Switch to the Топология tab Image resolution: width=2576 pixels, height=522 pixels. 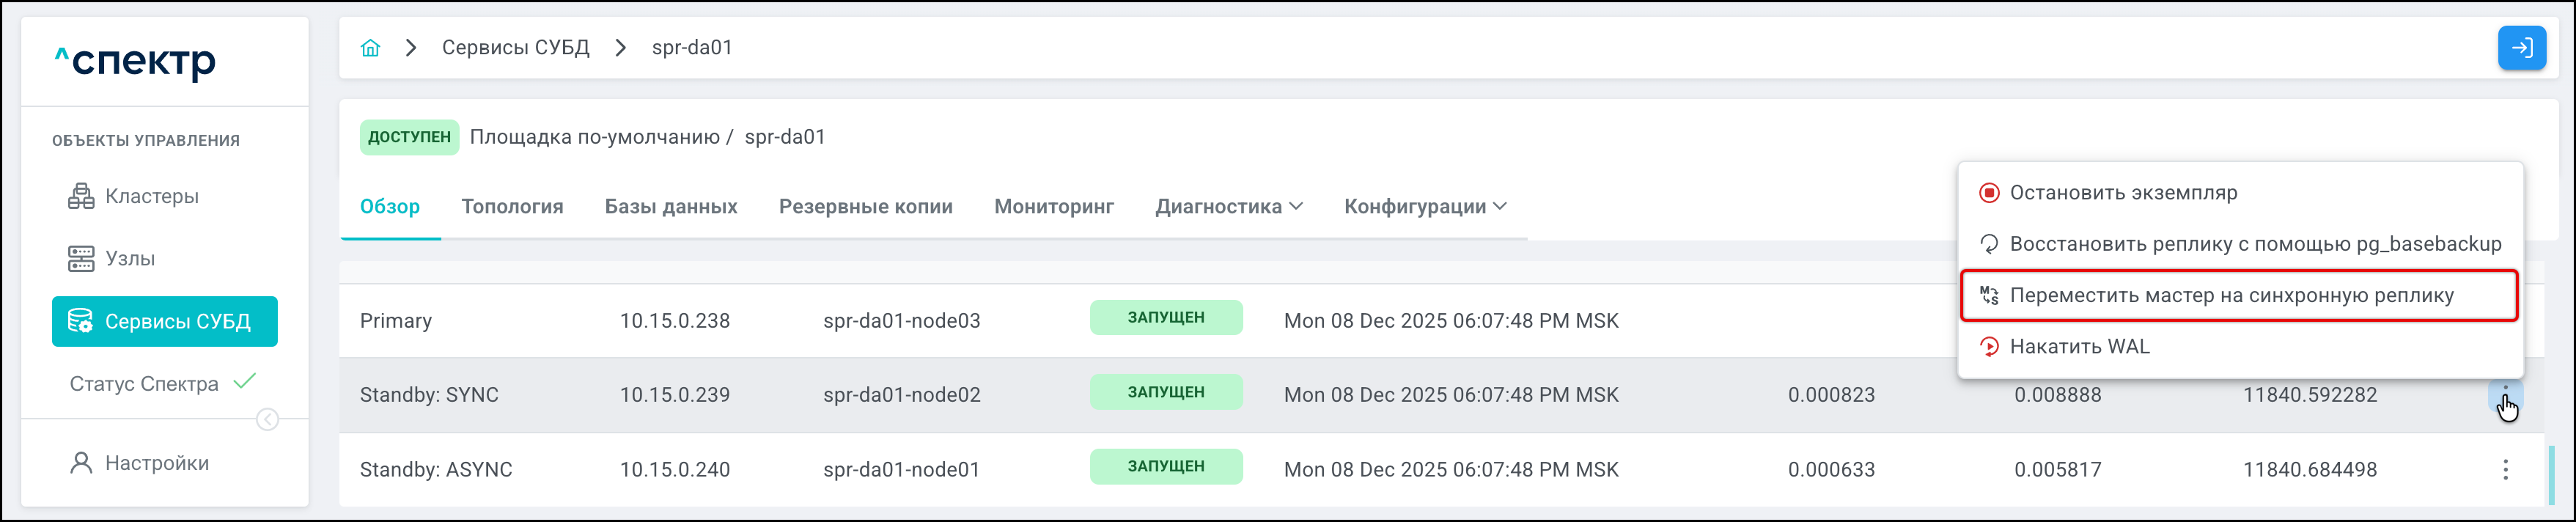click(512, 207)
